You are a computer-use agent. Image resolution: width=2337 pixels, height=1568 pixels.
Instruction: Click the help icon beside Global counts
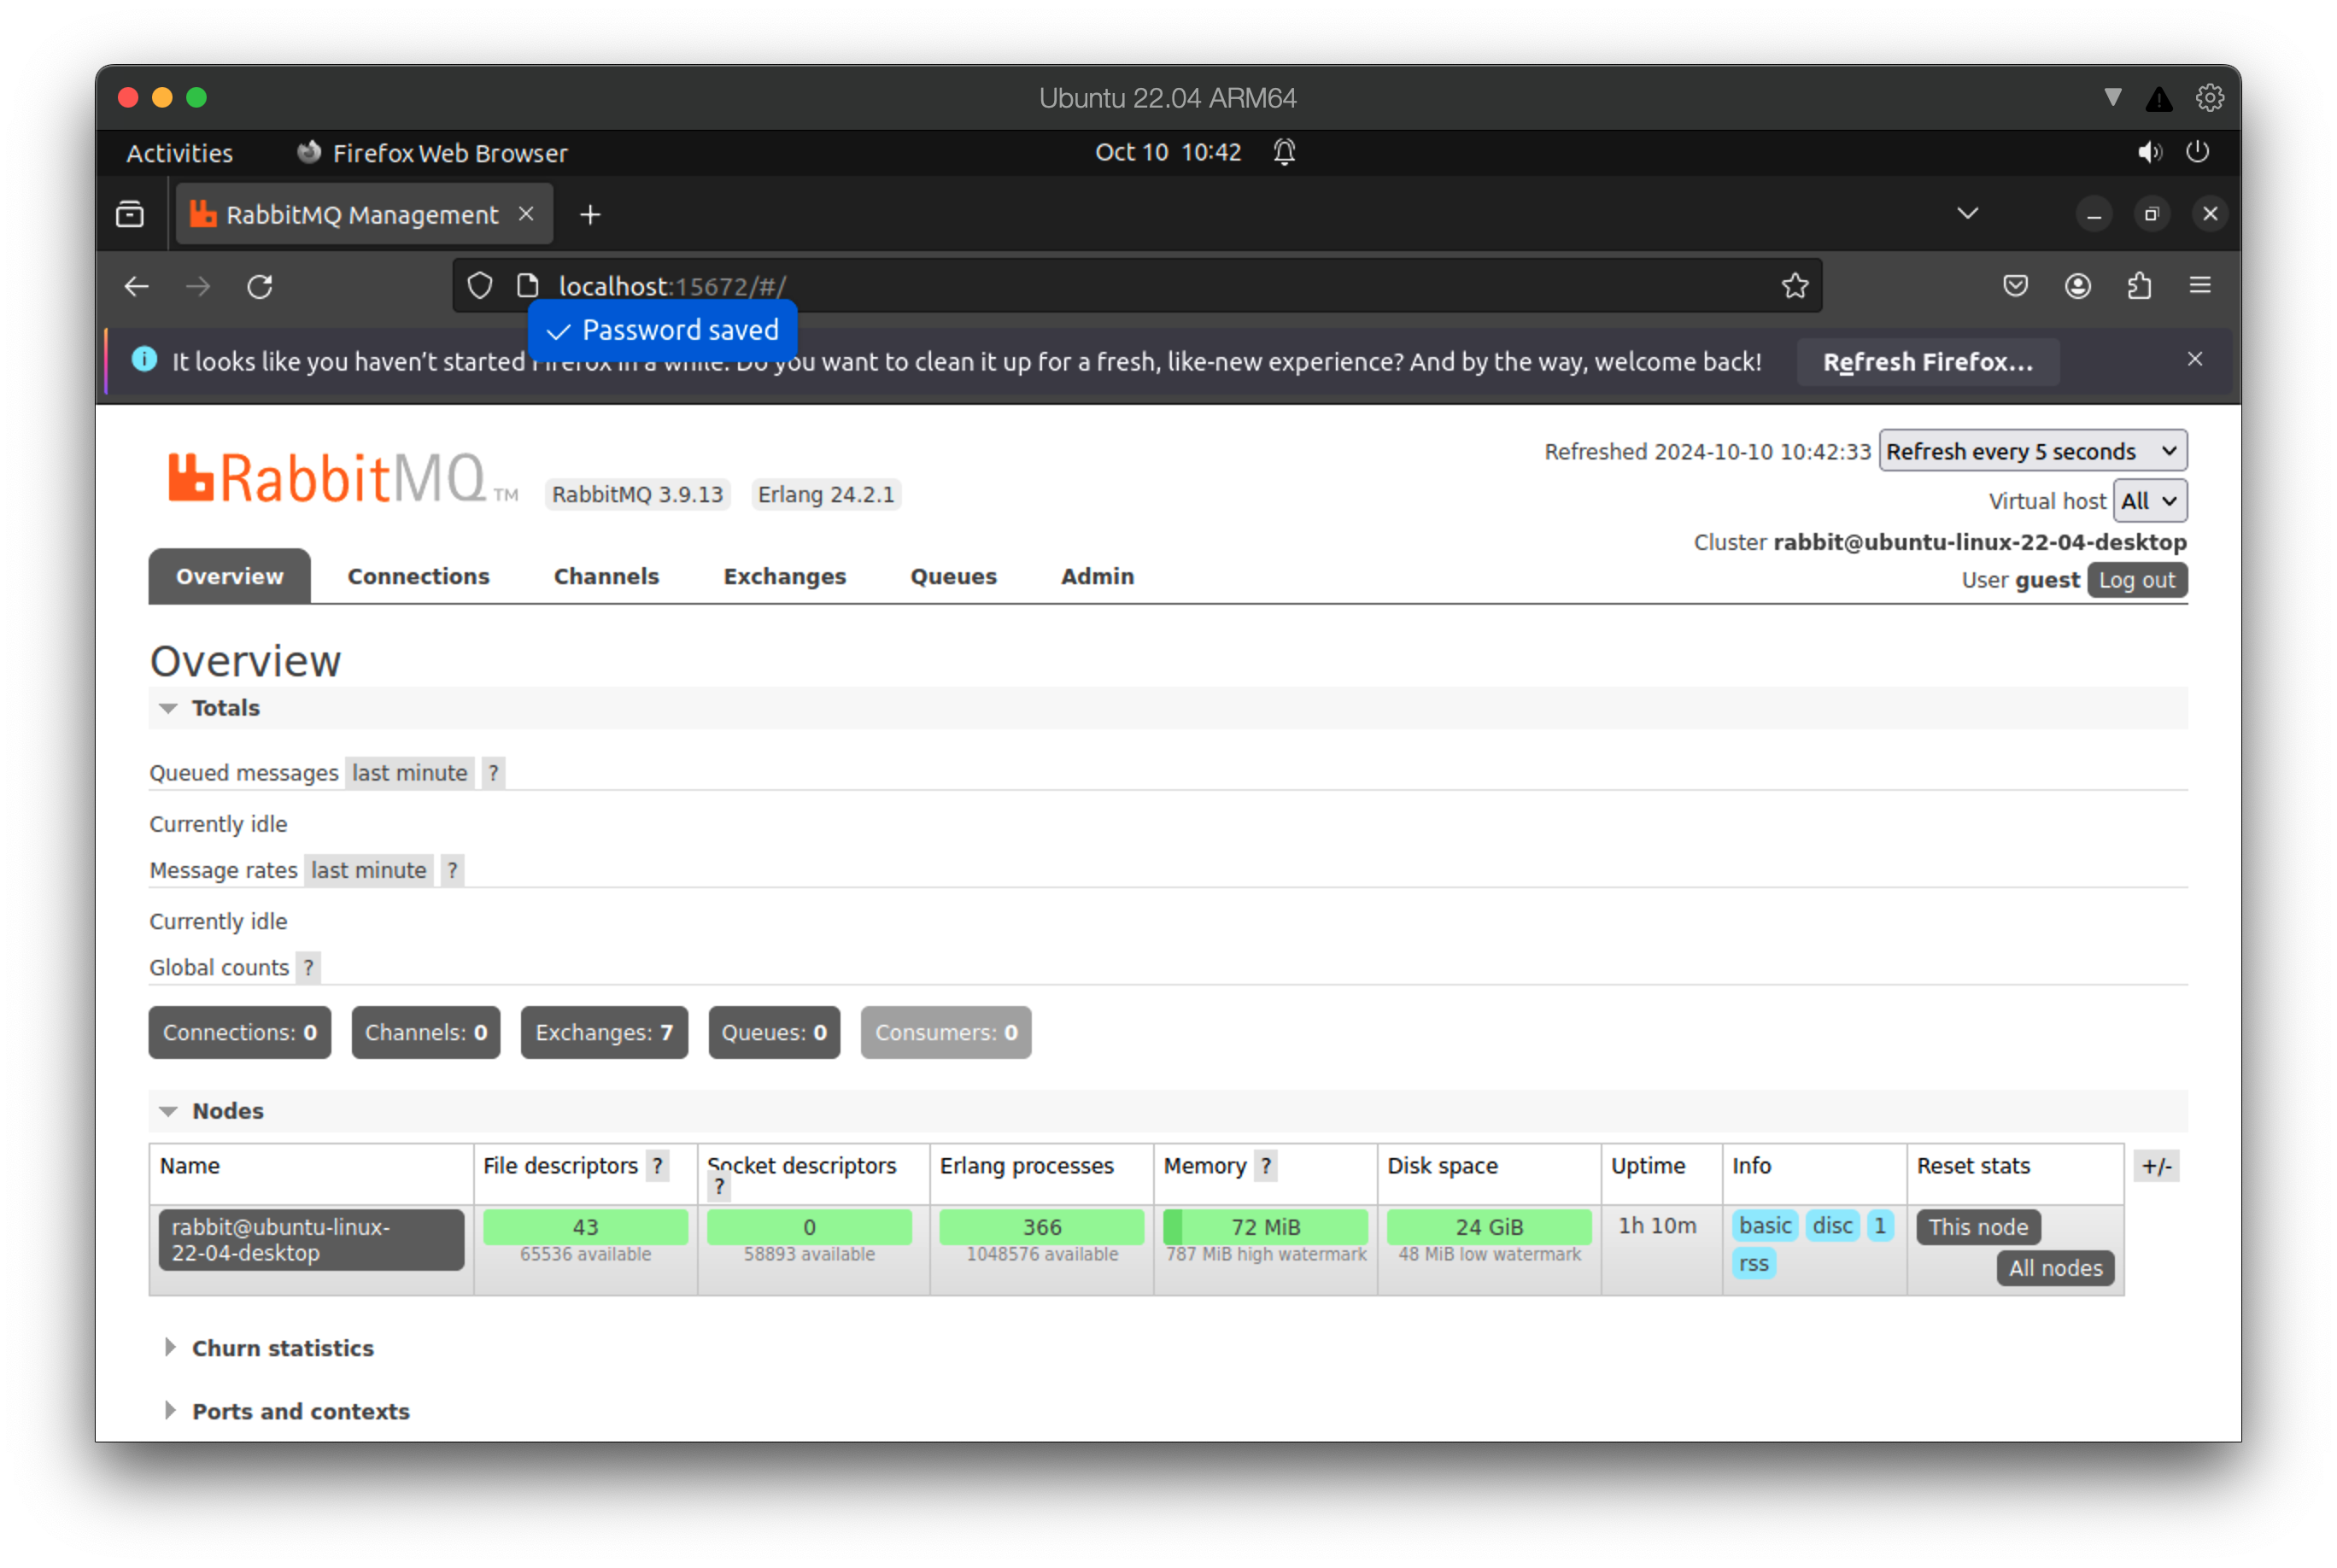(x=308, y=968)
